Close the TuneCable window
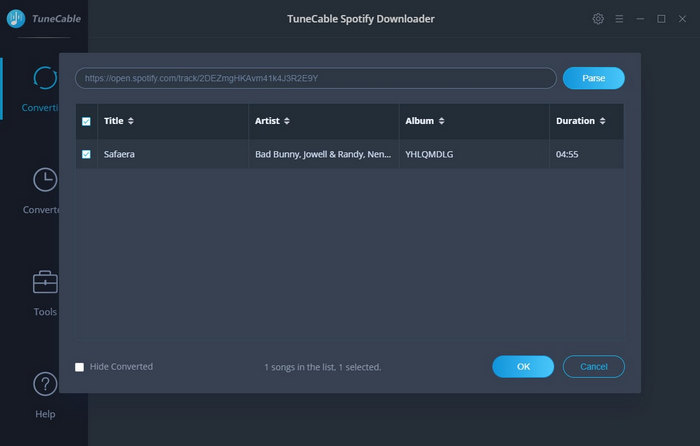The height and width of the screenshot is (446, 700). click(x=682, y=19)
